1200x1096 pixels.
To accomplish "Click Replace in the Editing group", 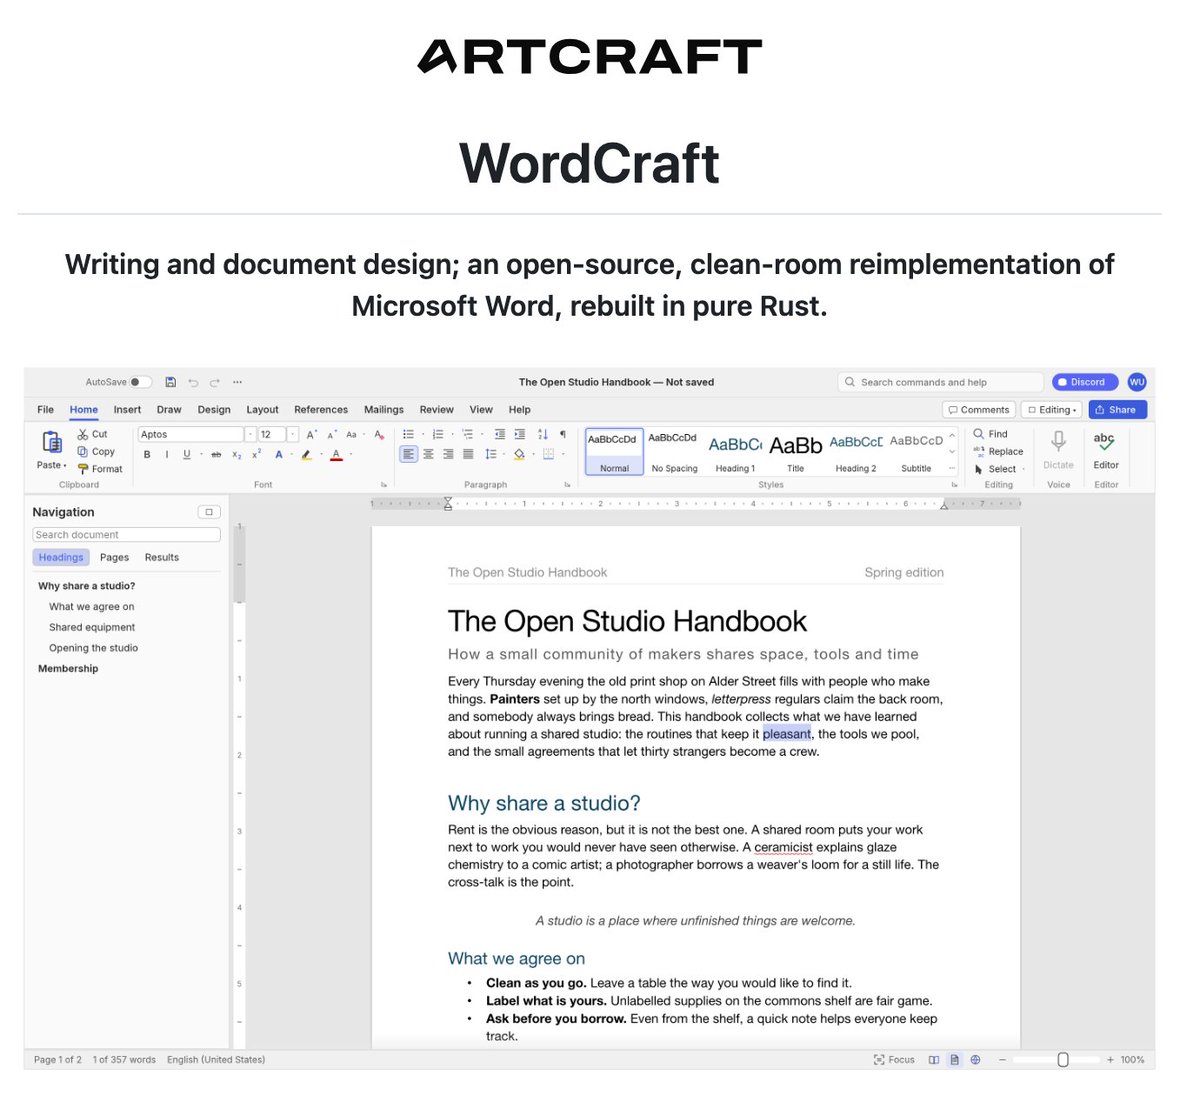I will pos(999,452).
